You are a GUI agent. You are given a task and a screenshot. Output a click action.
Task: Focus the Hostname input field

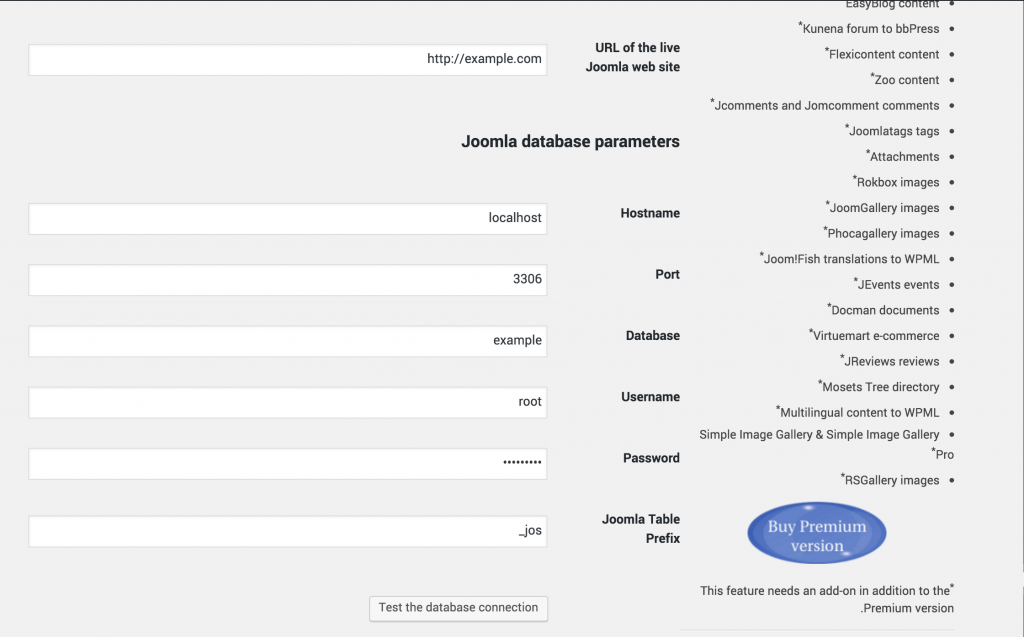pos(287,218)
